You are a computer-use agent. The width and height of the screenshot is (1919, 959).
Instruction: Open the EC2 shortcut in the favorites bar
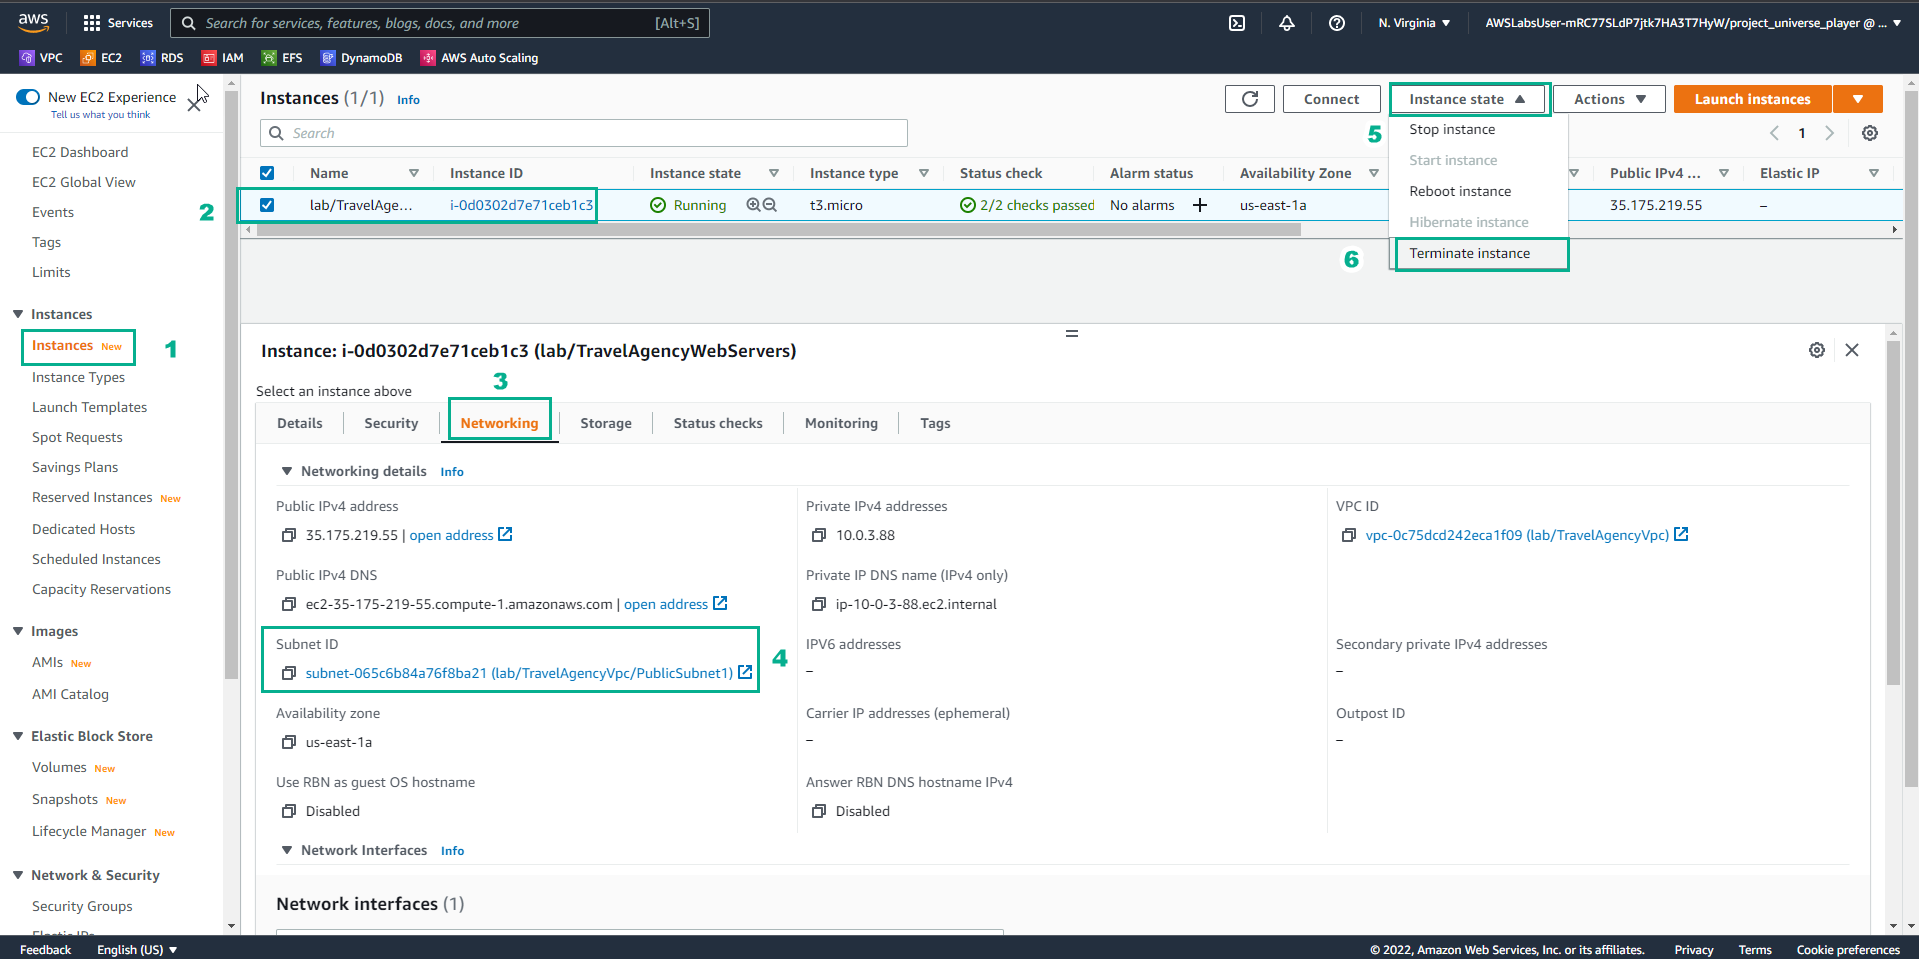click(x=101, y=58)
